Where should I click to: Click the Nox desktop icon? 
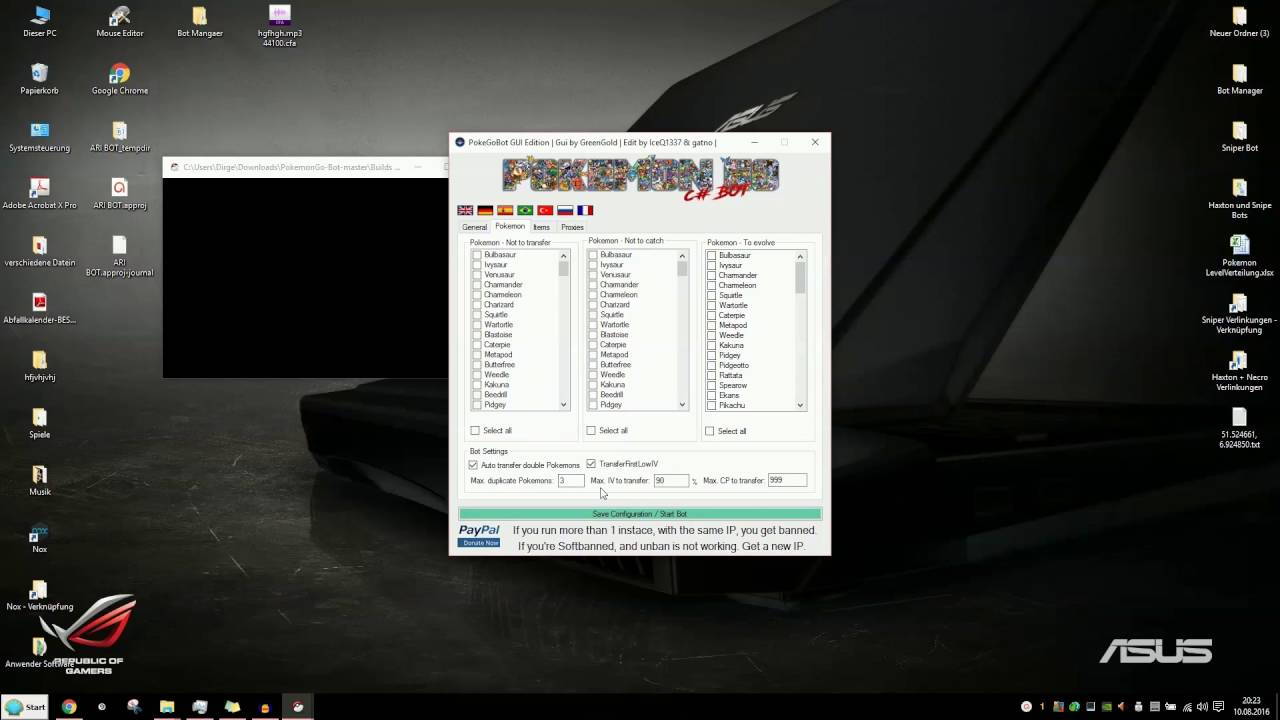click(x=39, y=538)
